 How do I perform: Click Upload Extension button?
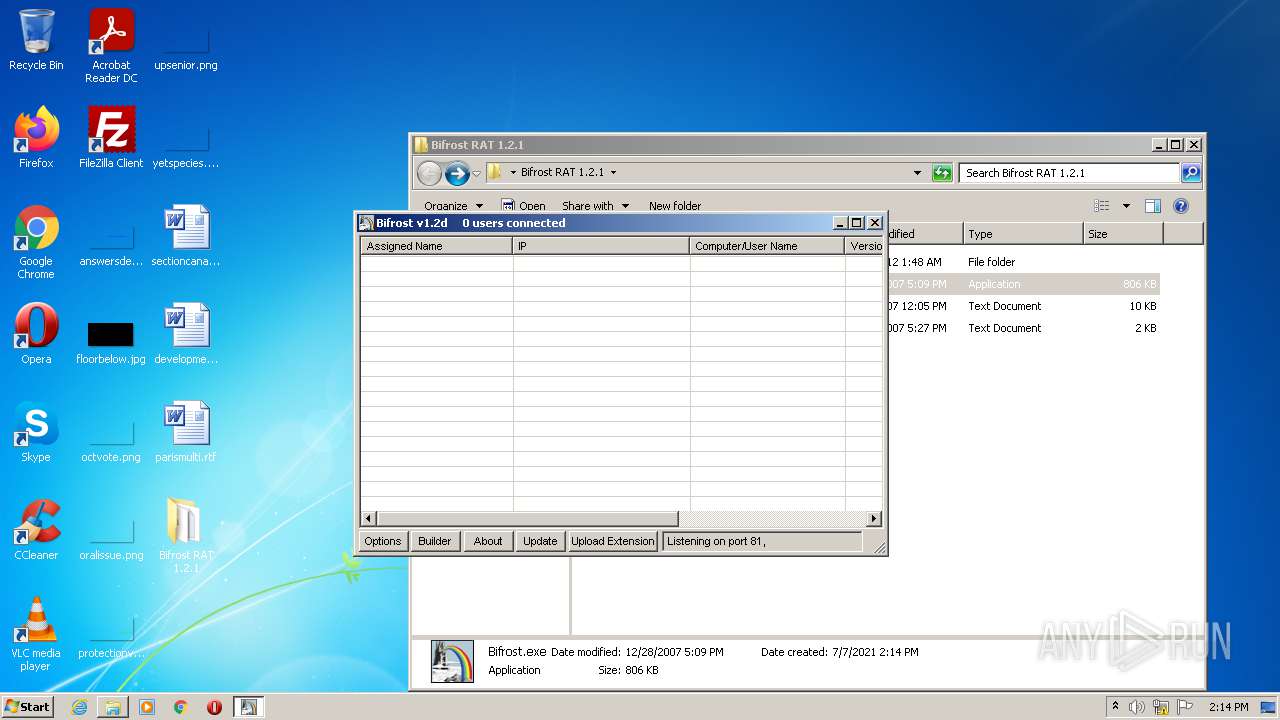[x=612, y=541]
